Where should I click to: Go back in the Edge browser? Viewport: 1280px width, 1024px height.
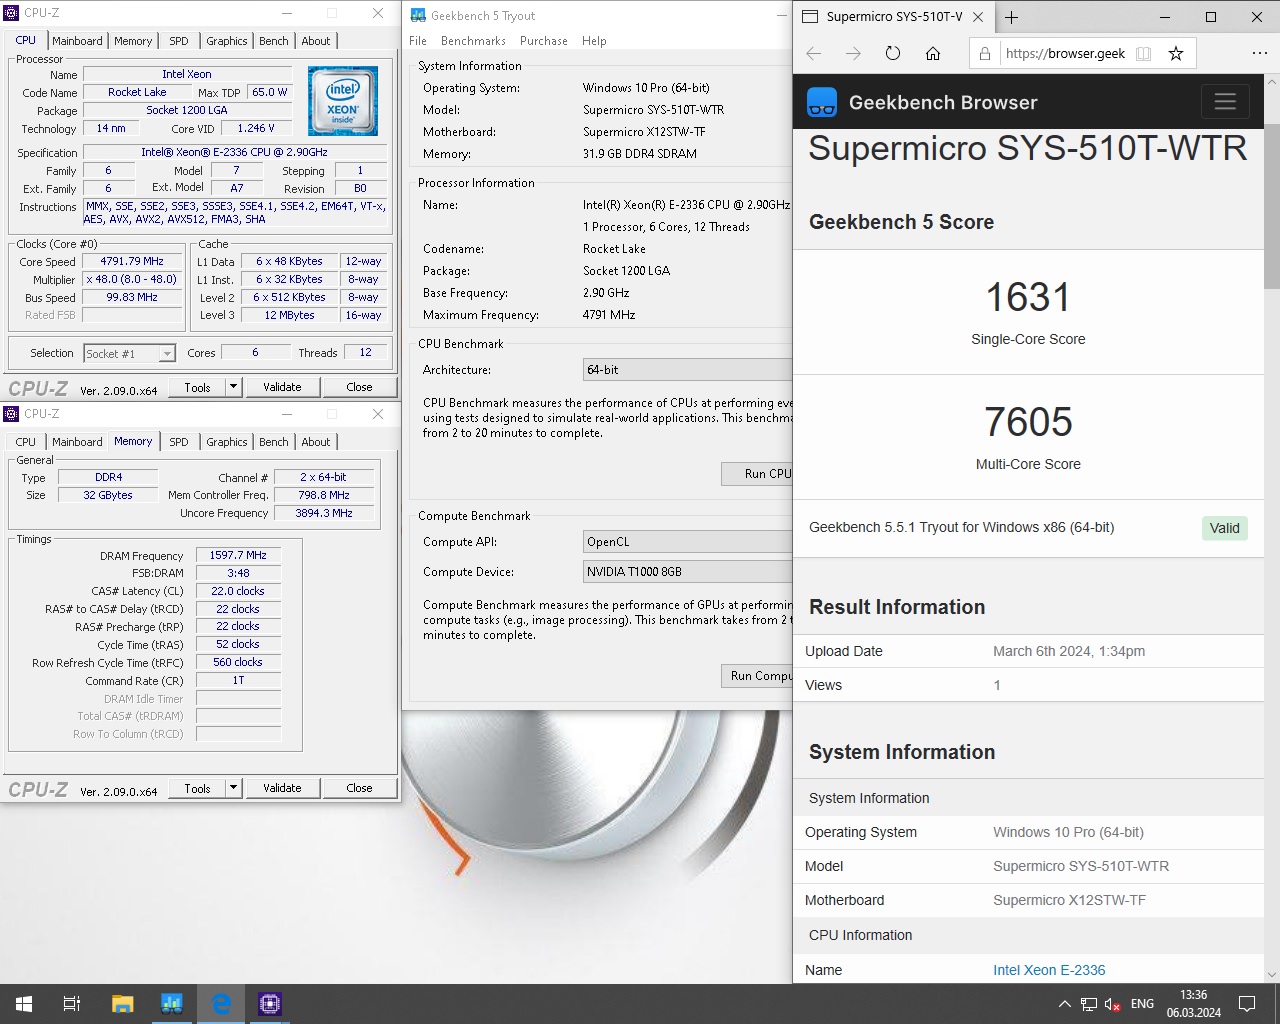[814, 54]
